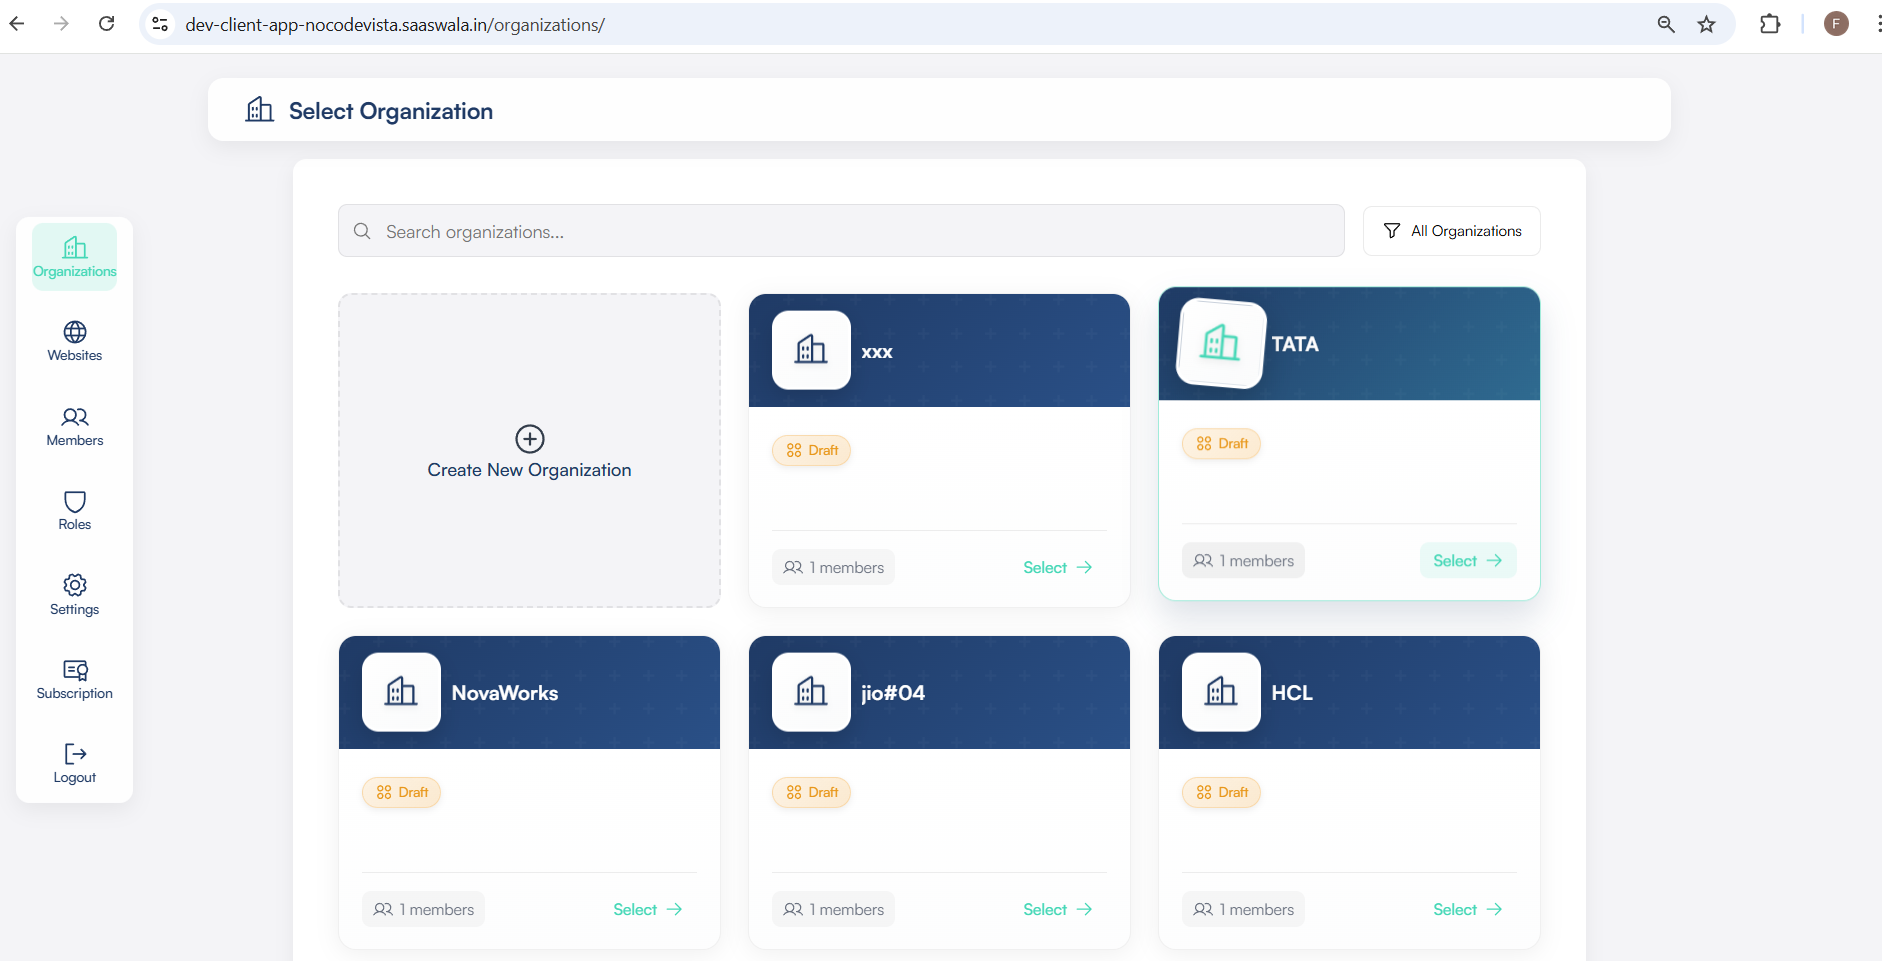Click the 1 members badge on HCL

pyautogui.click(x=1243, y=910)
